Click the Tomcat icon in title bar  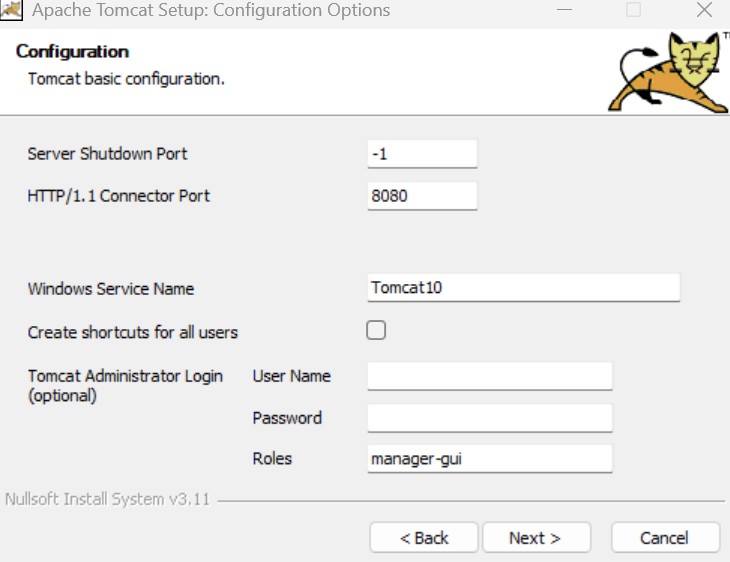click(11, 10)
